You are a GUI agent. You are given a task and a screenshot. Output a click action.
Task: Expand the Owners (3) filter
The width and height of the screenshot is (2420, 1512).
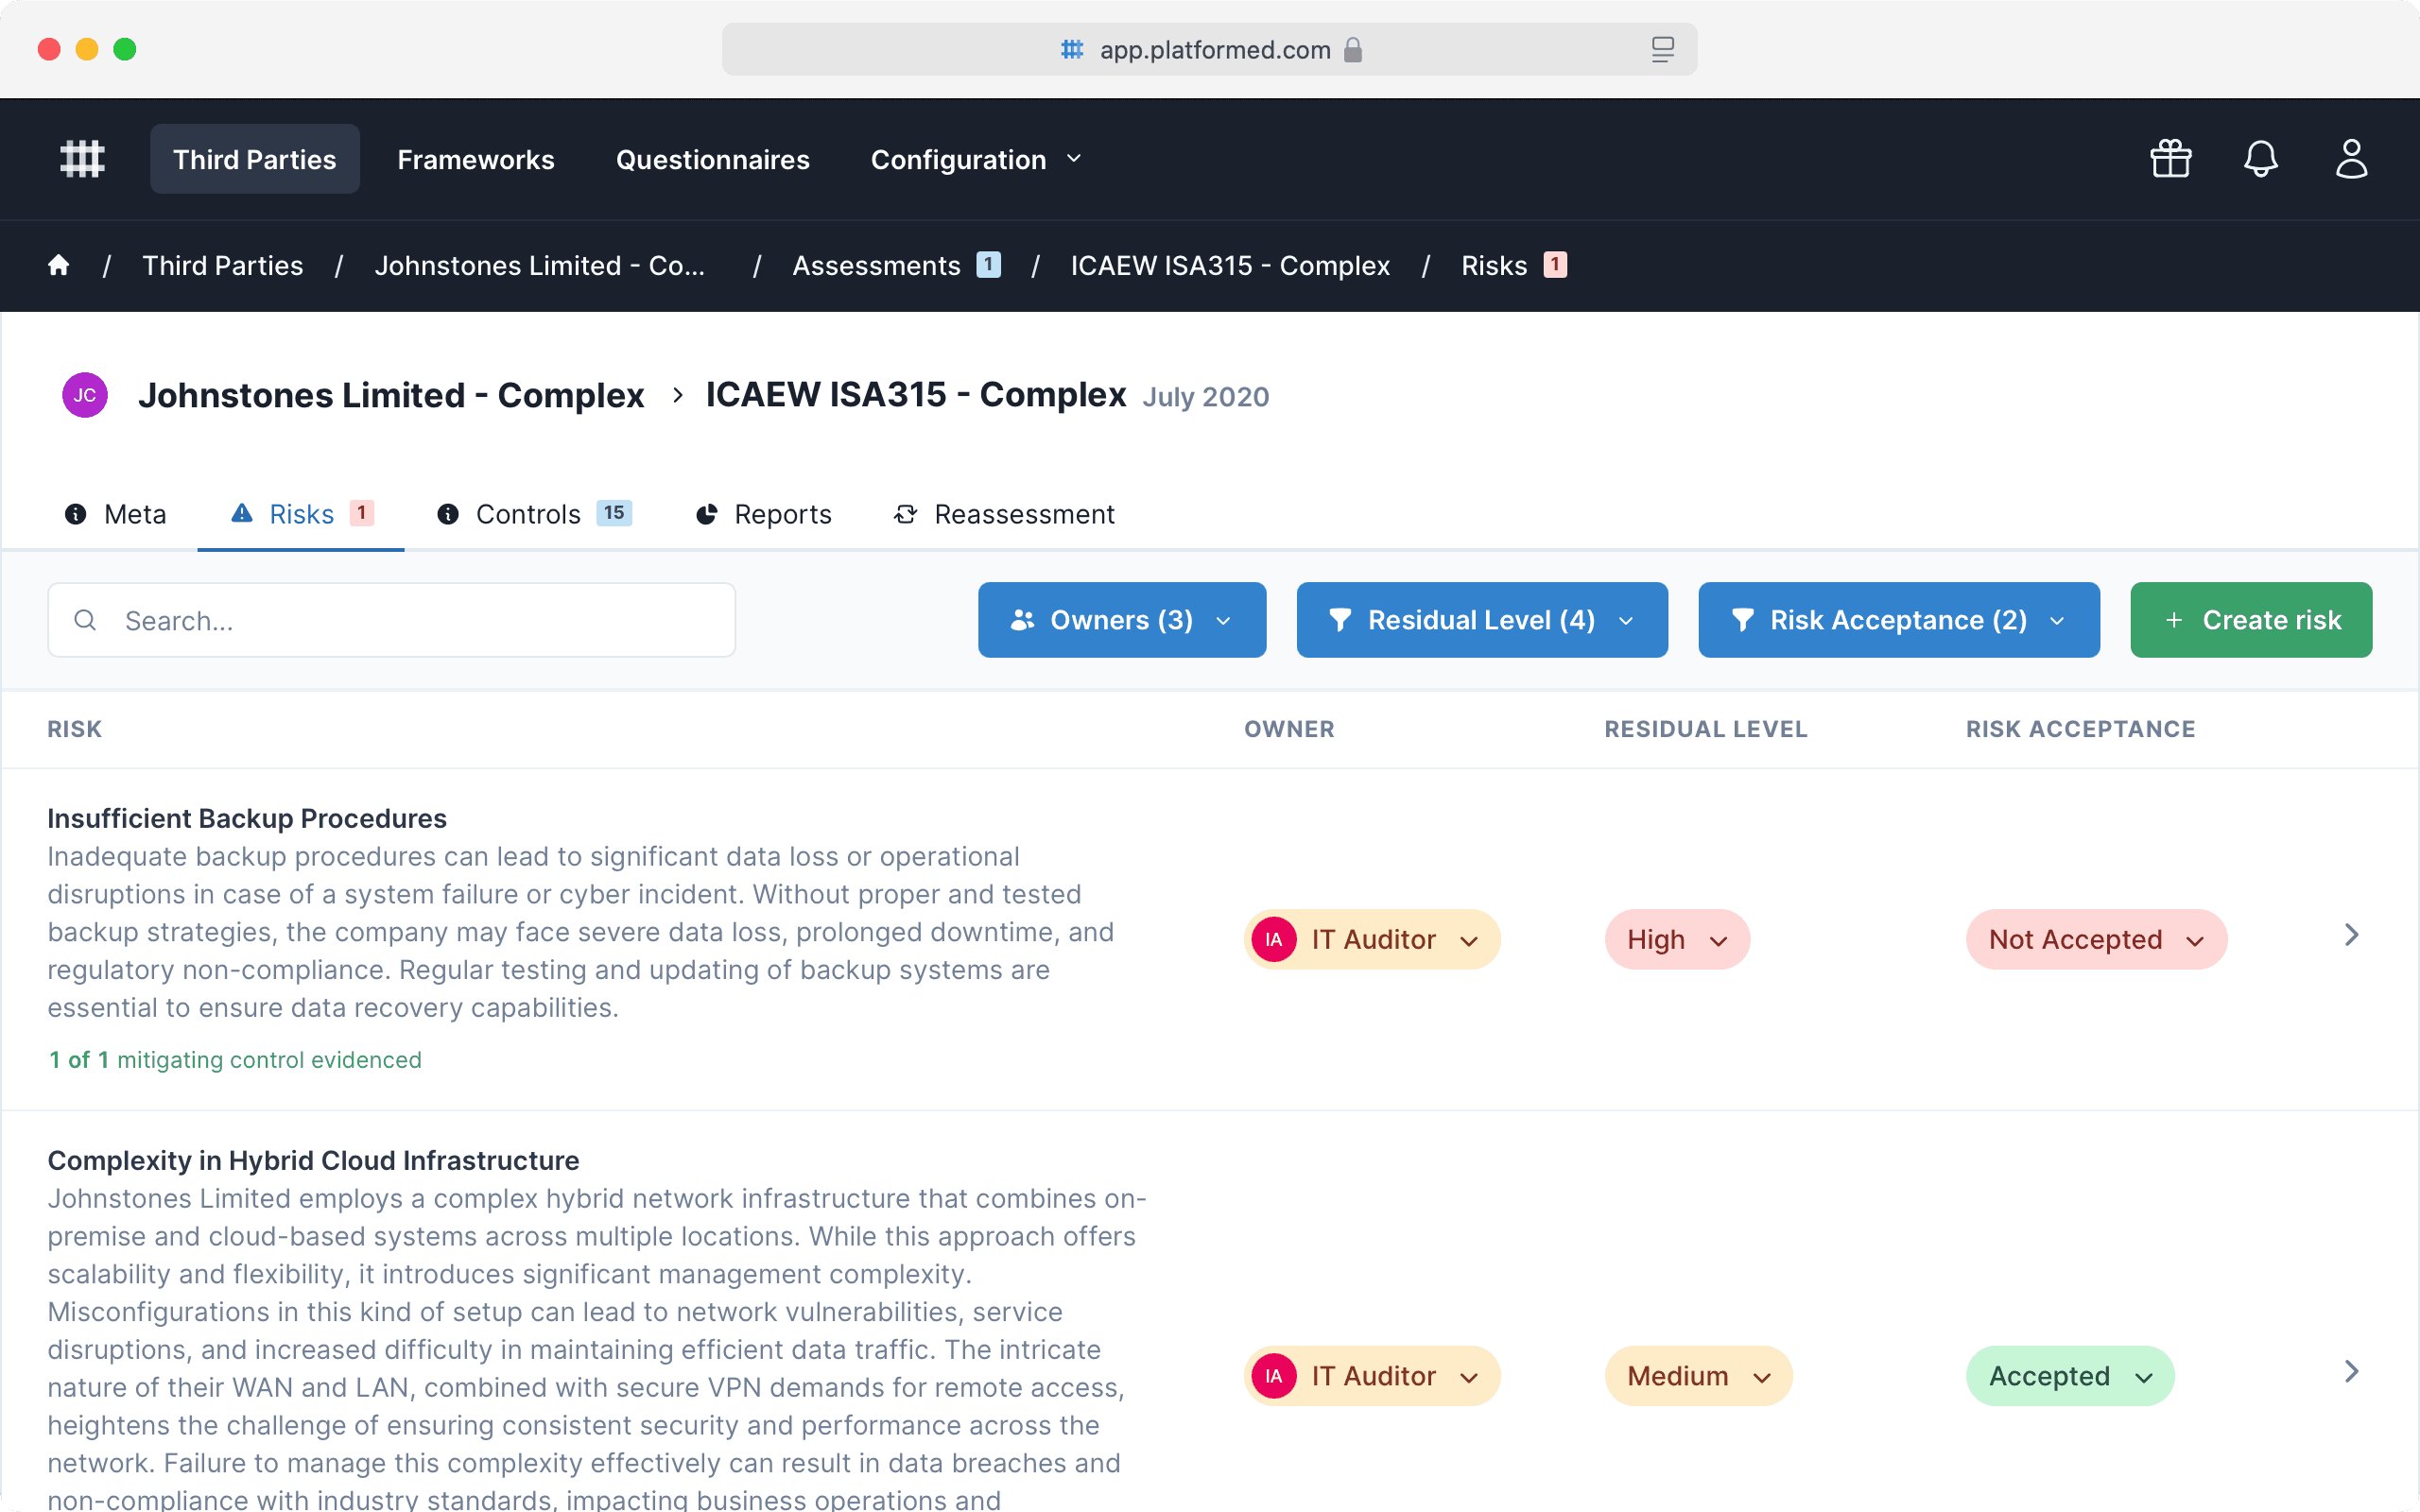pos(1121,620)
